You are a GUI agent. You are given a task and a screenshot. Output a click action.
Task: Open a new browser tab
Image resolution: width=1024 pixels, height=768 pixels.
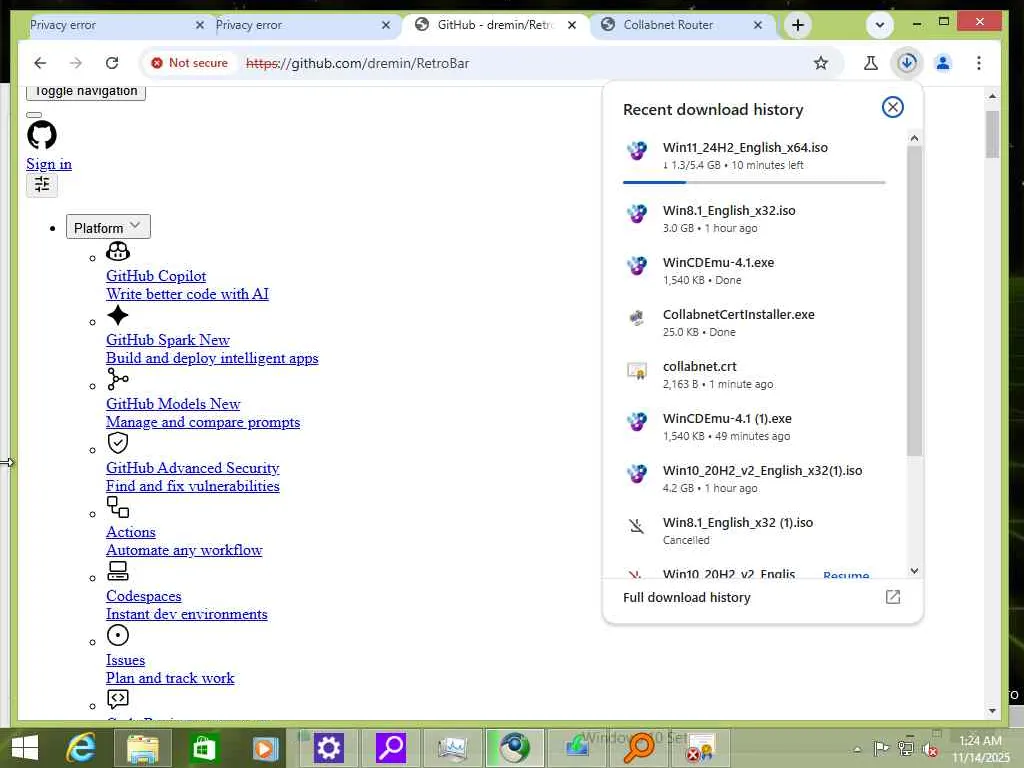[797, 25]
